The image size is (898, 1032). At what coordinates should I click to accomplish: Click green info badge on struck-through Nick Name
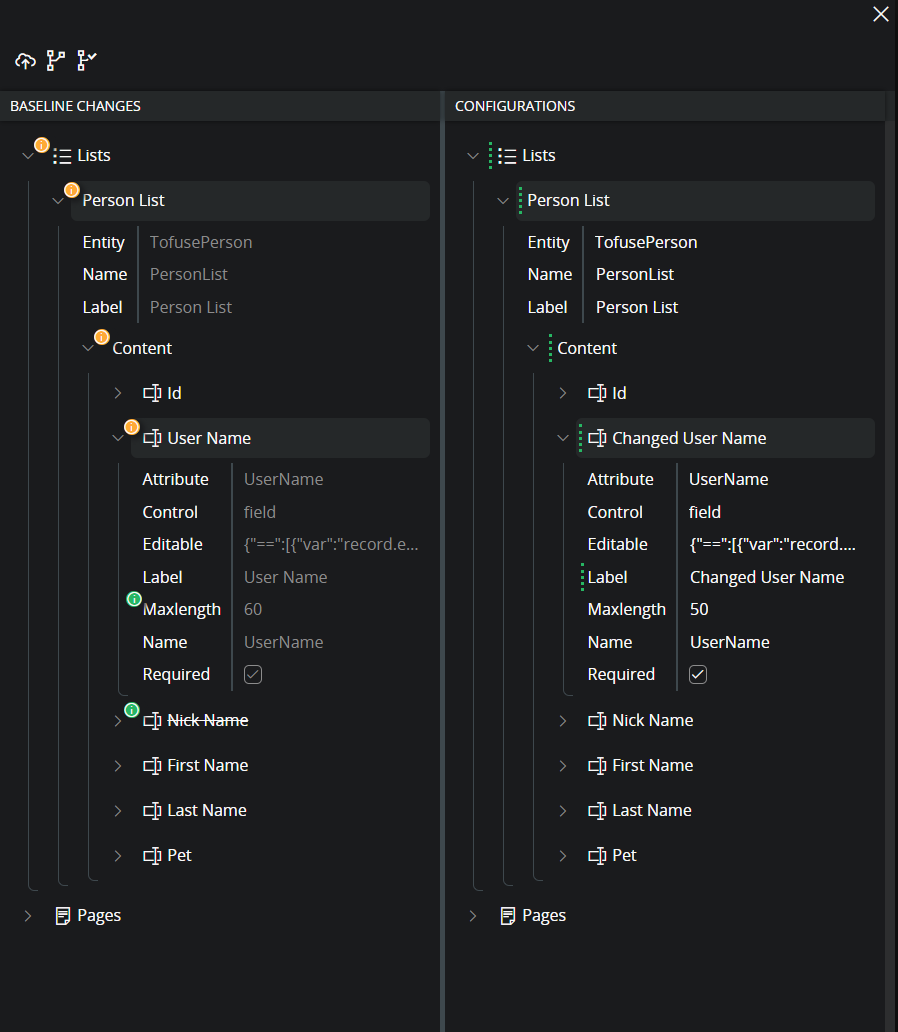pos(131,710)
